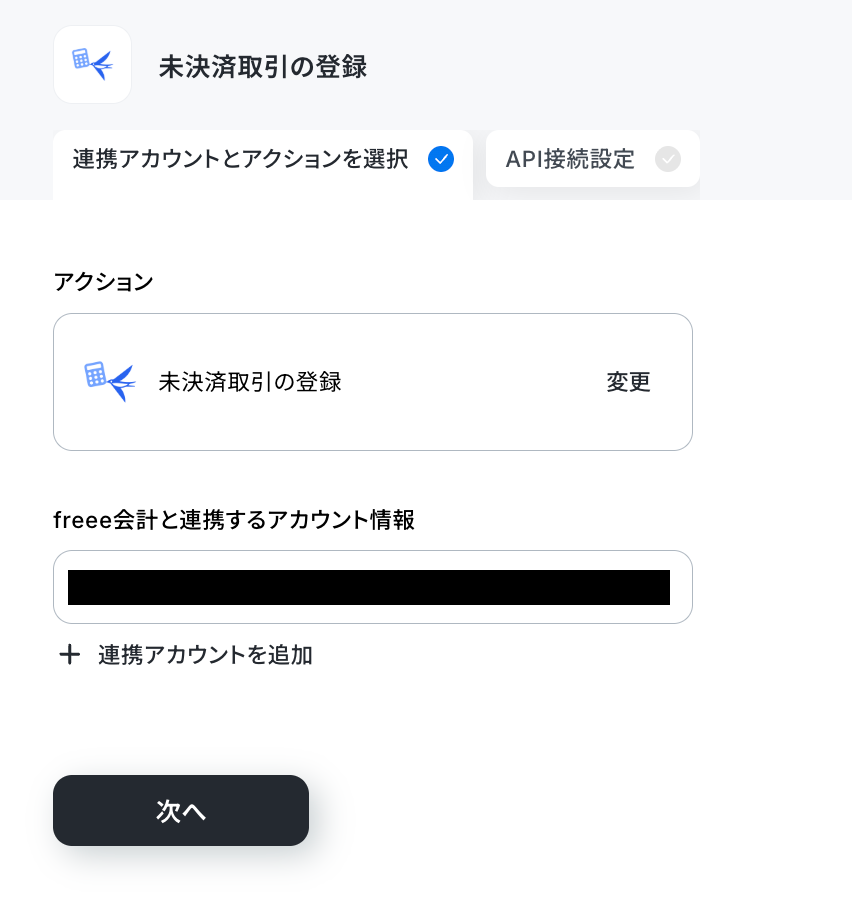The image size is (852, 902).
Task: Switch to the API接続設定 tab
Action: 593,159
